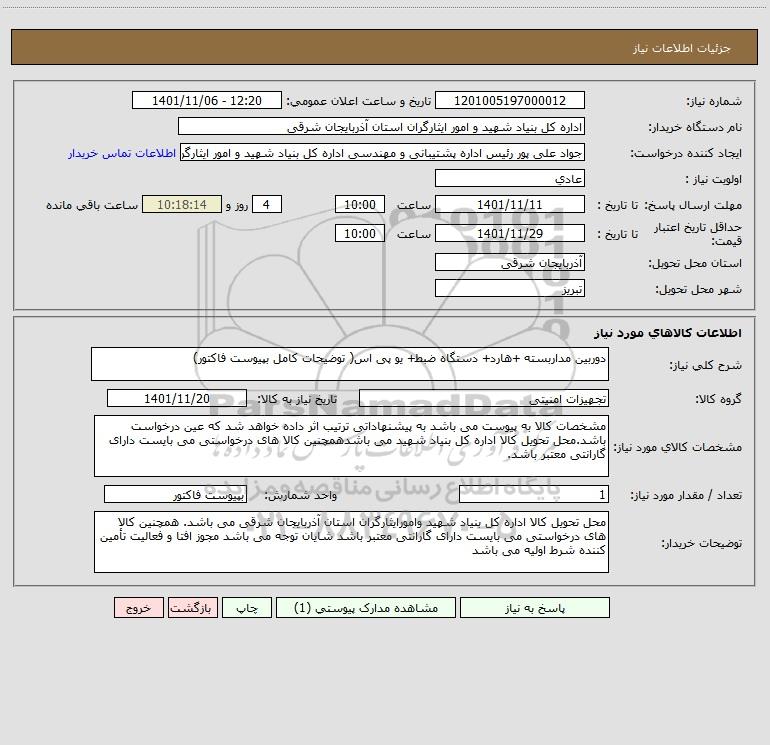
Task: Click the گروه کالا label
Action: (x=718, y=399)
